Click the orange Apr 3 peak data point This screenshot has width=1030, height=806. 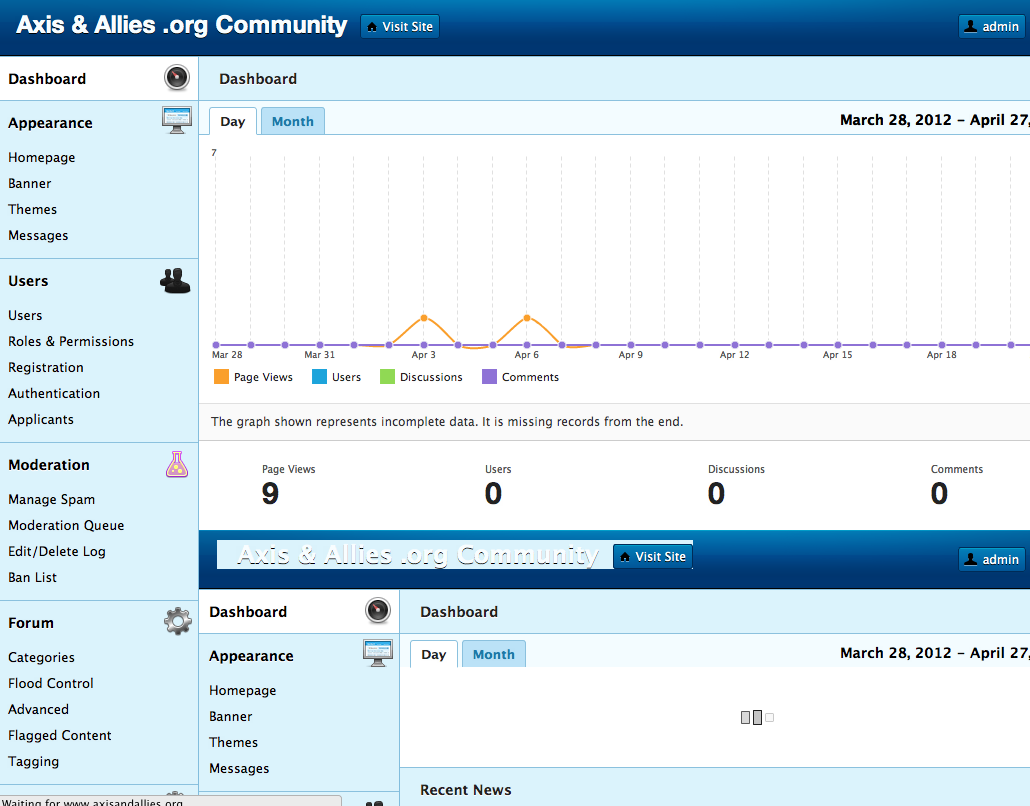pos(424,318)
